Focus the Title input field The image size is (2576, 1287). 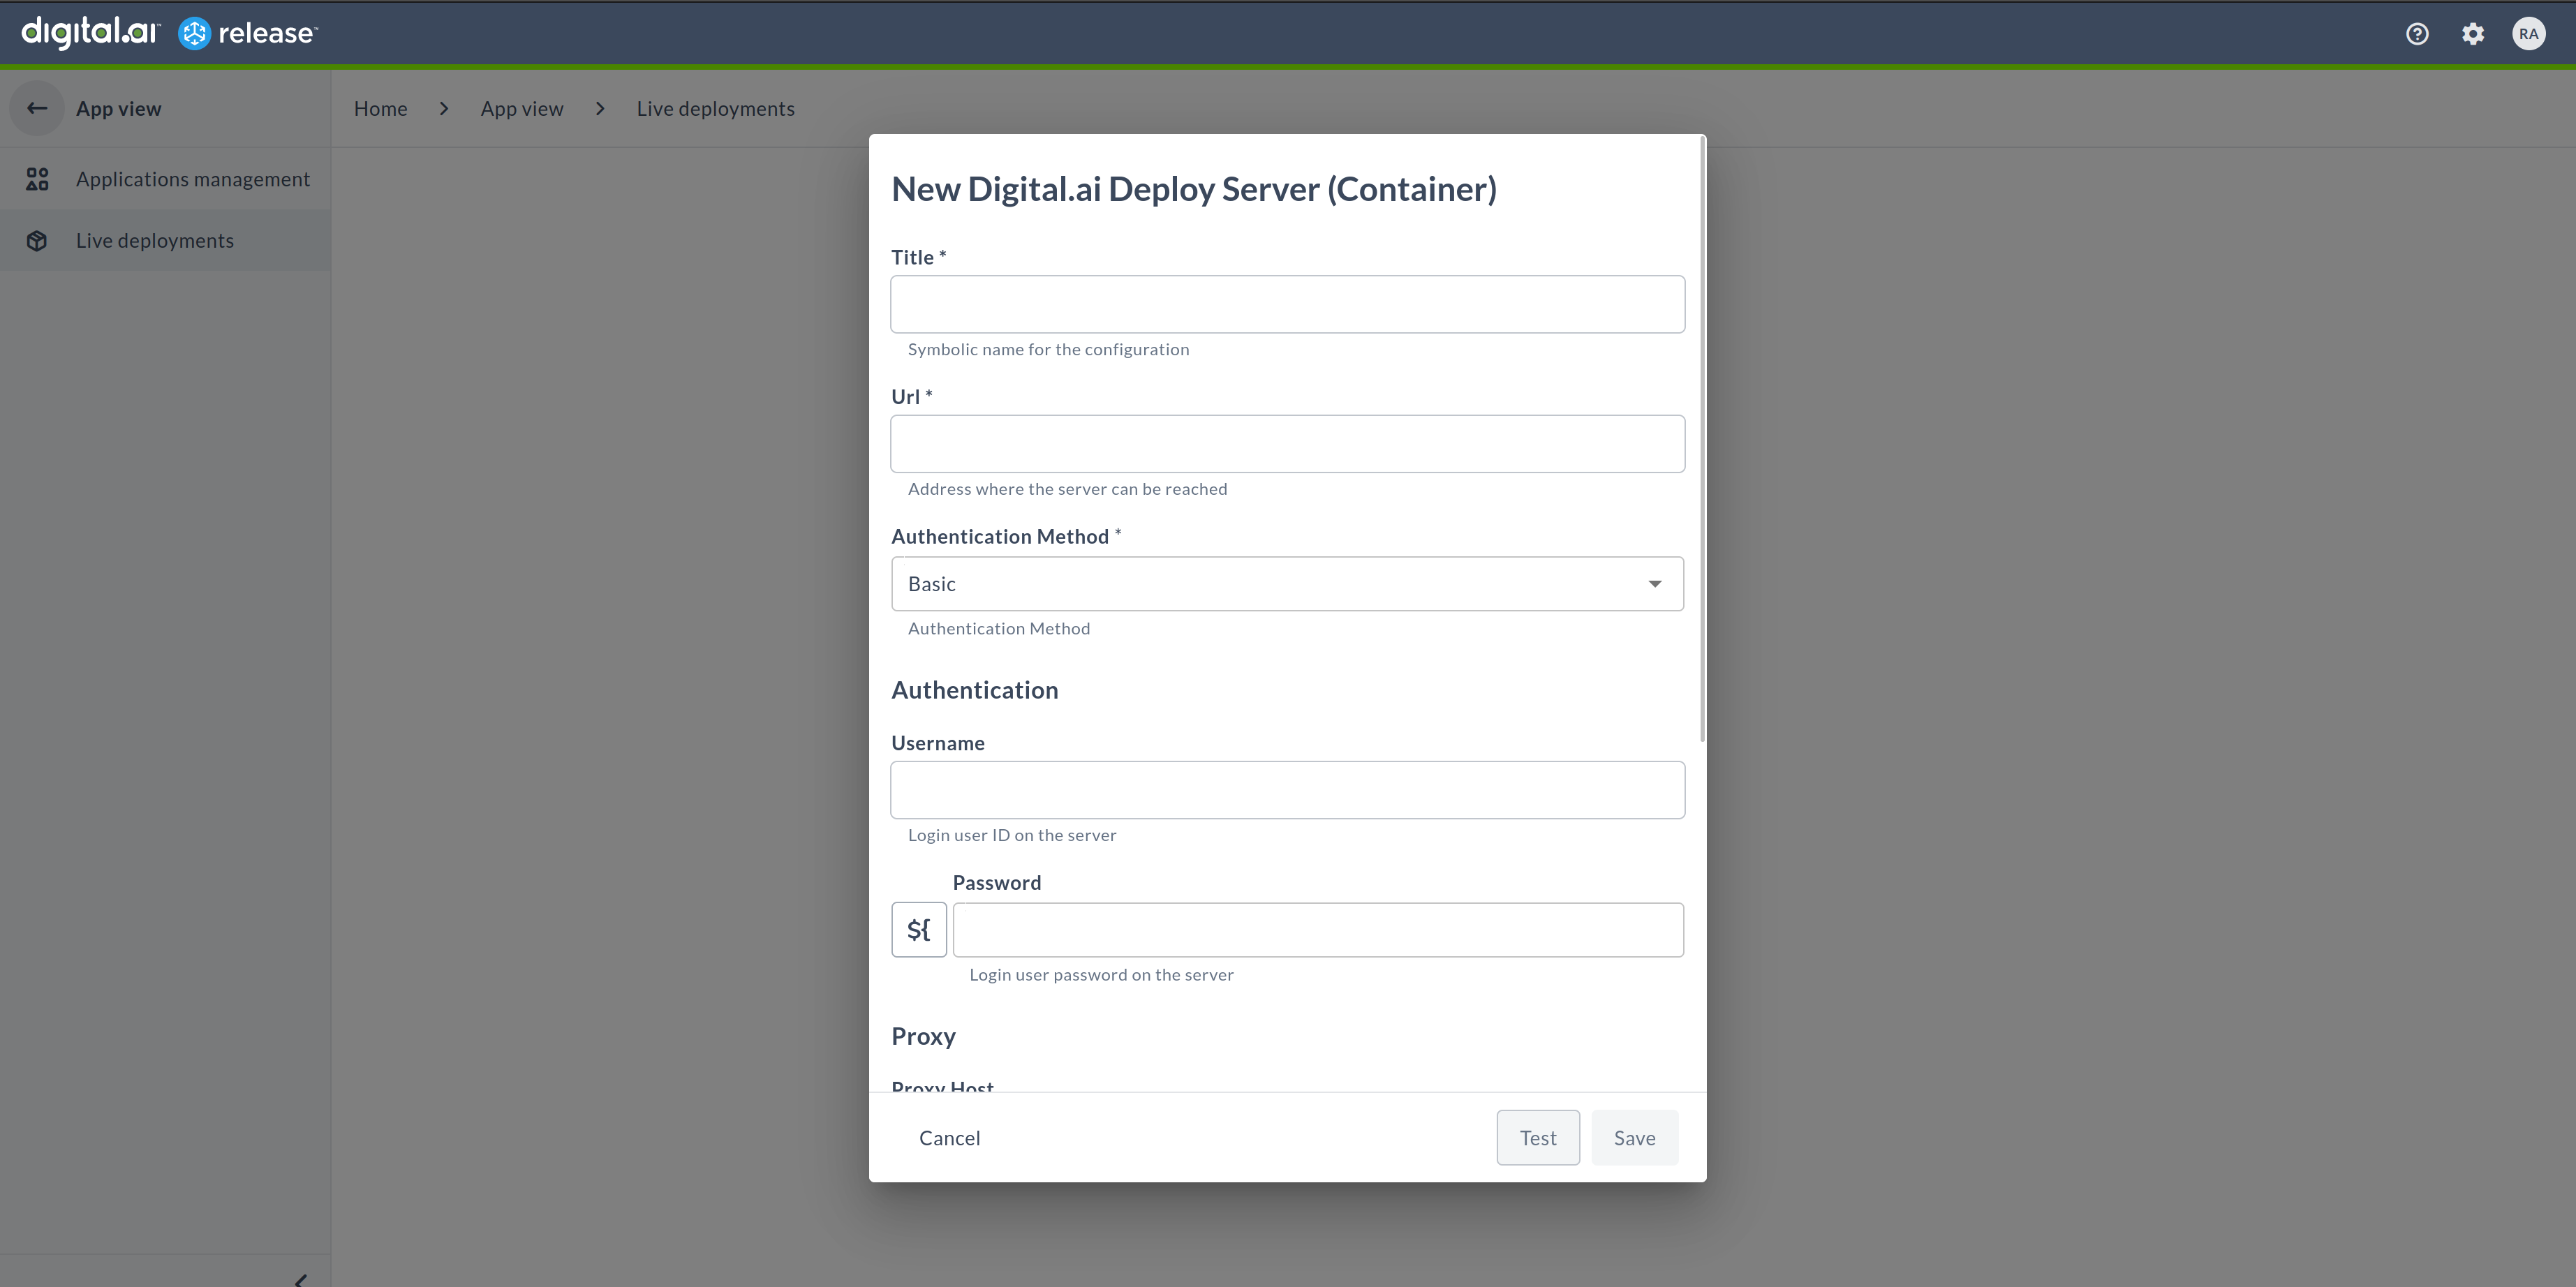[x=1287, y=305]
